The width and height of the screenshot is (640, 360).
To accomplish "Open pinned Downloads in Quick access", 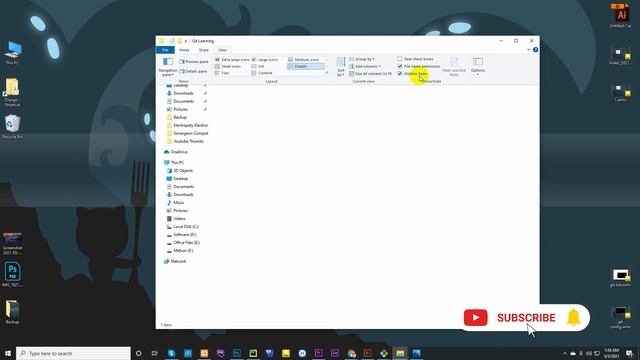I will point(180,93).
